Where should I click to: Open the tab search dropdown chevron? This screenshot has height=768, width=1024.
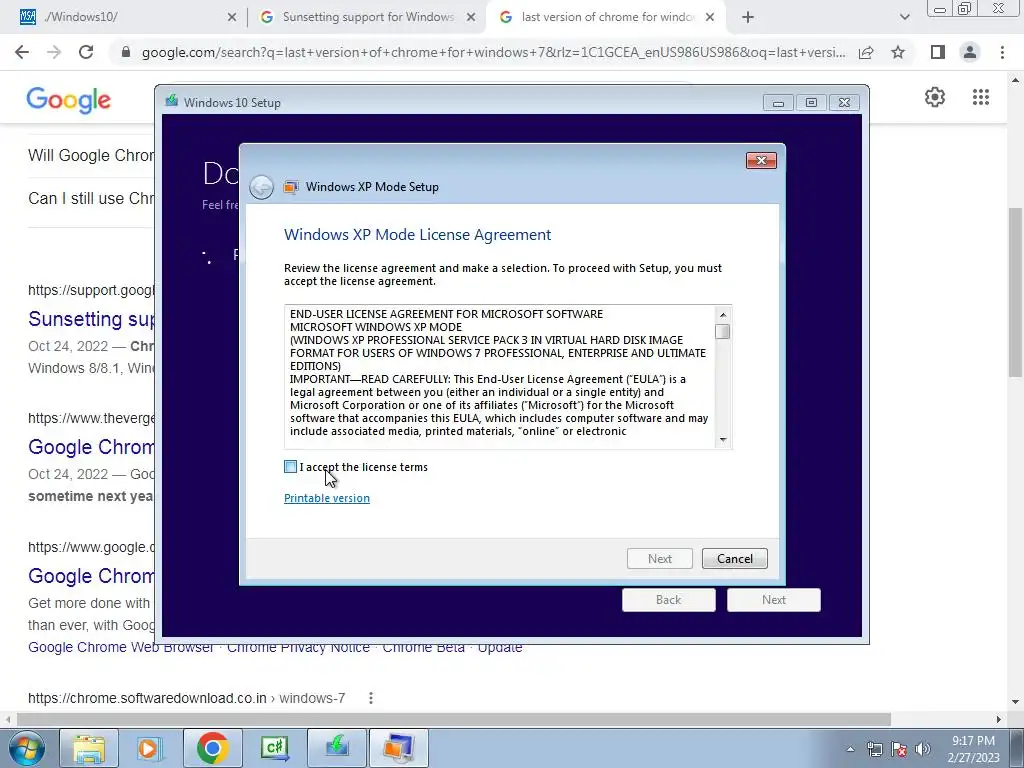tap(904, 18)
